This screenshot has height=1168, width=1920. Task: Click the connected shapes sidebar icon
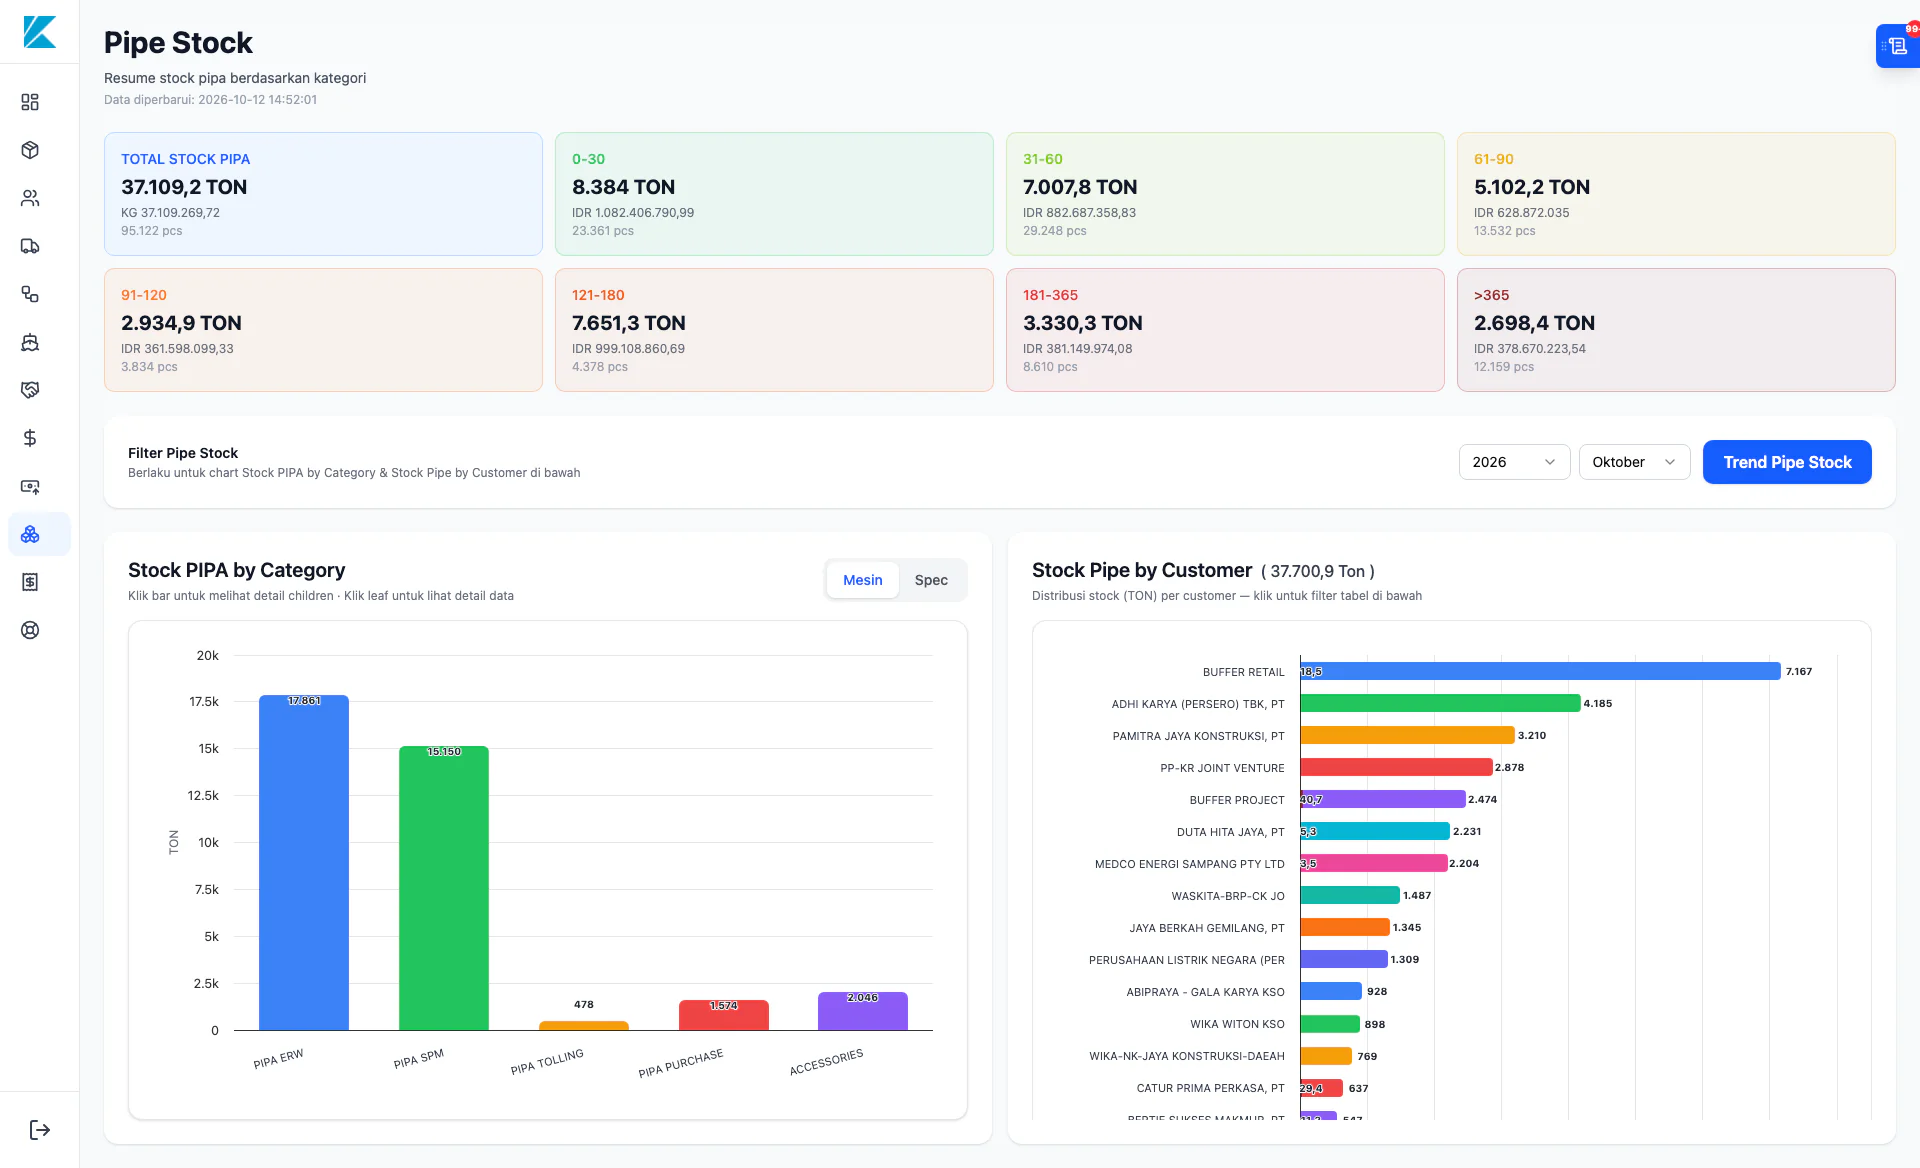coord(30,294)
